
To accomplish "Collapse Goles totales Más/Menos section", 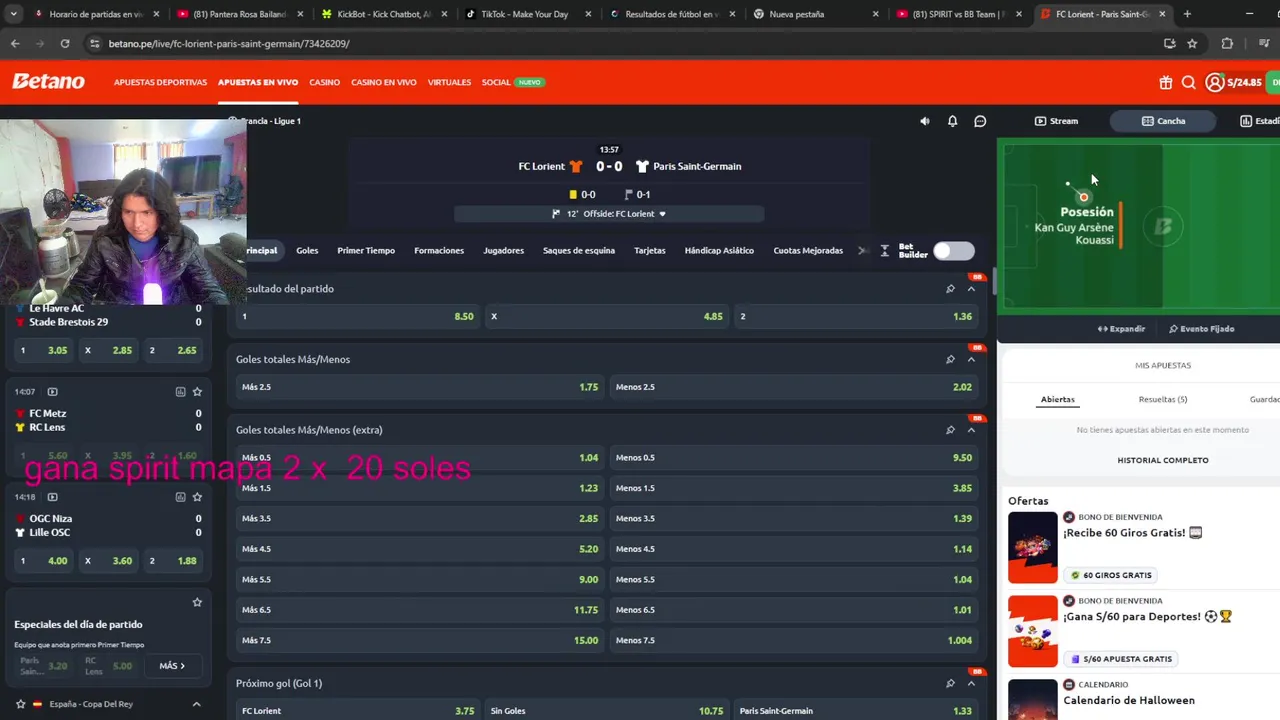I will click(x=971, y=359).
